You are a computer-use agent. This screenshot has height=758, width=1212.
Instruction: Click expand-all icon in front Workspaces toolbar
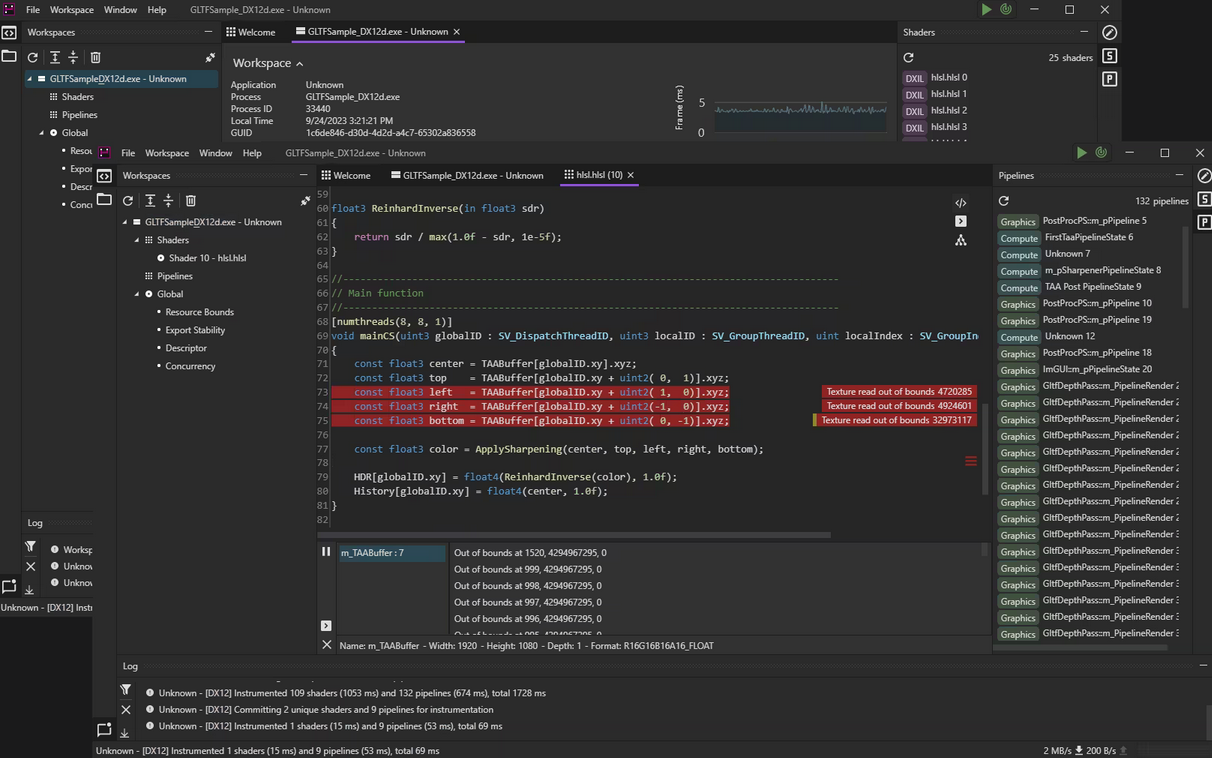point(149,201)
